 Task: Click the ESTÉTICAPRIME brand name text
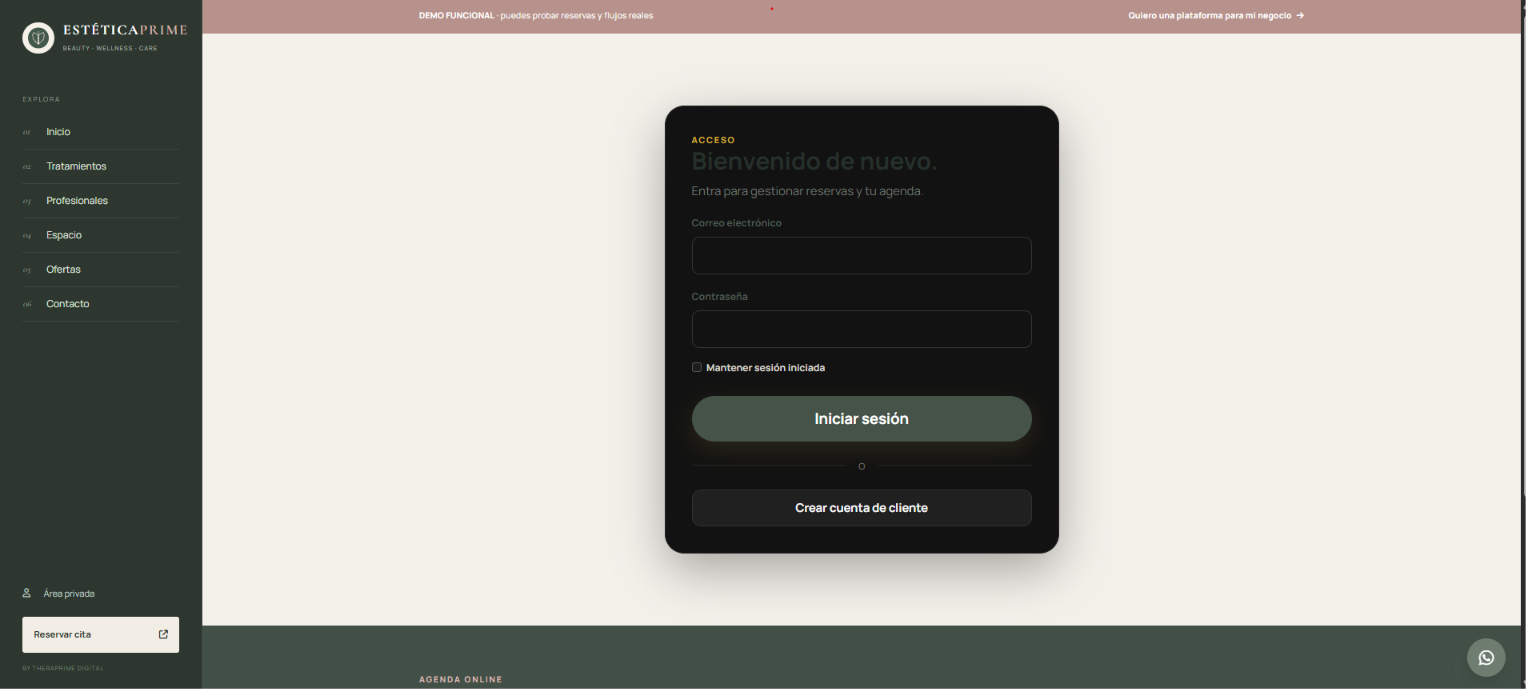[x=125, y=30]
